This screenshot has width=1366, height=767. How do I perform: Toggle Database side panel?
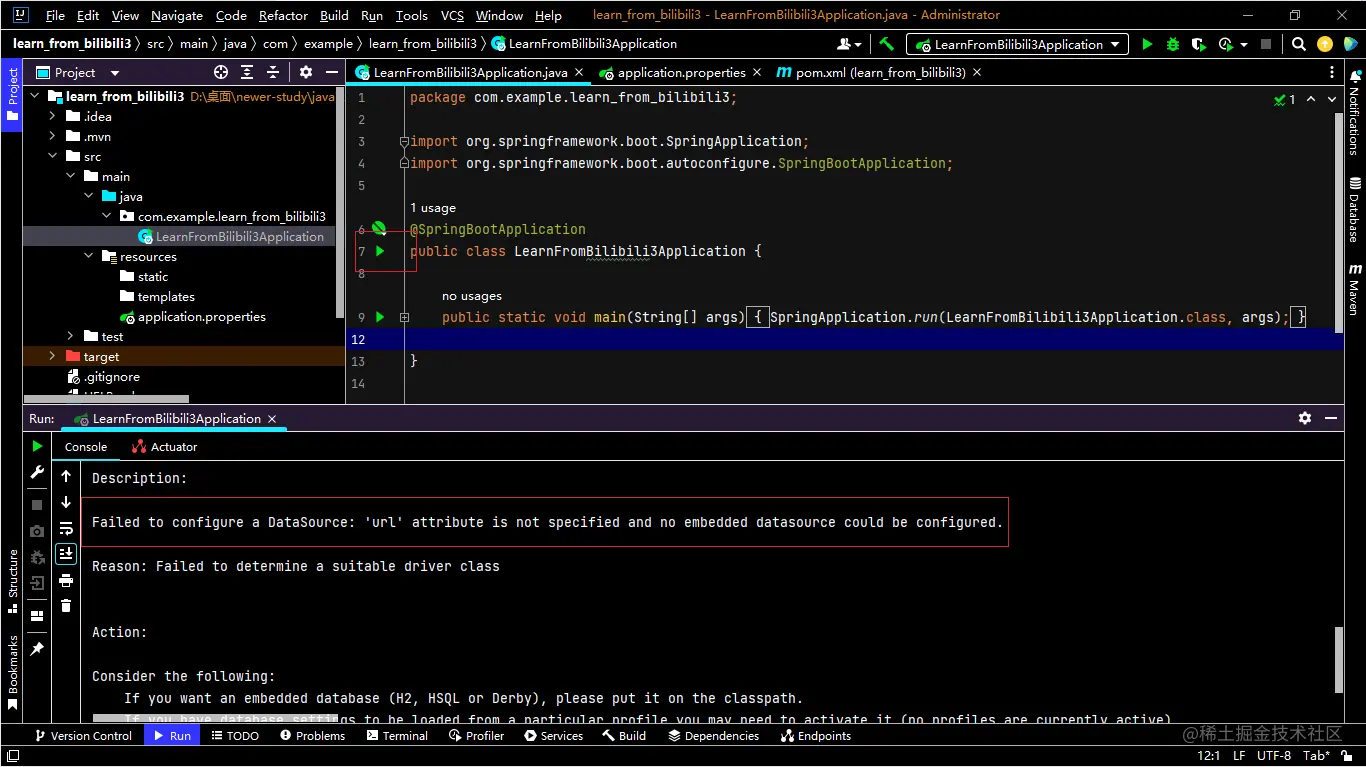pyautogui.click(x=1355, y=210)
